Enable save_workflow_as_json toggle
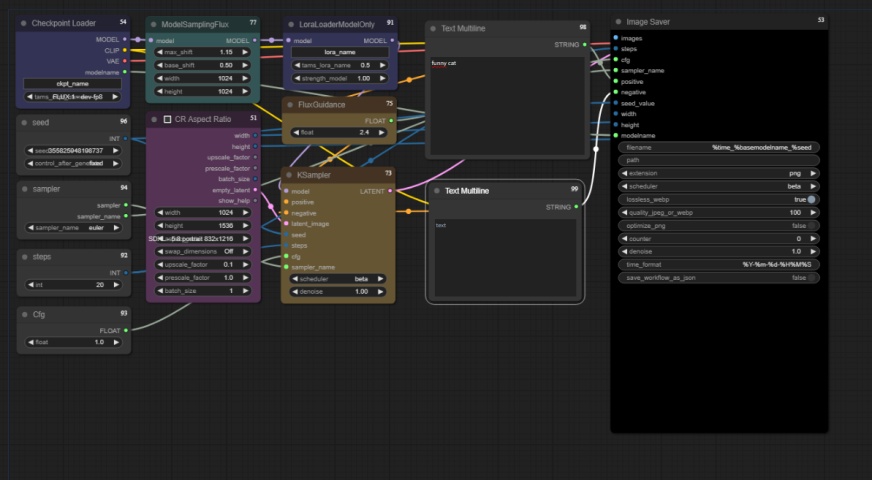The image size is (872, 480). (811, 277)
